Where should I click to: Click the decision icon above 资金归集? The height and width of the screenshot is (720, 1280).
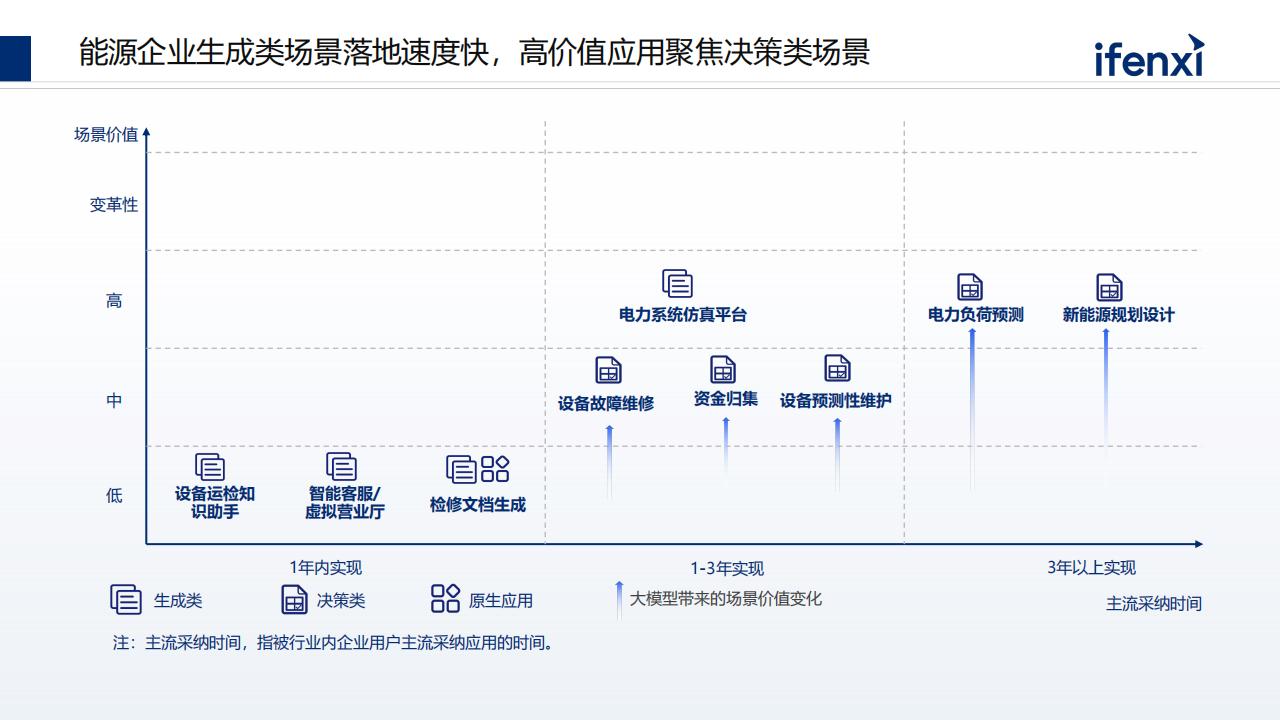723,369
